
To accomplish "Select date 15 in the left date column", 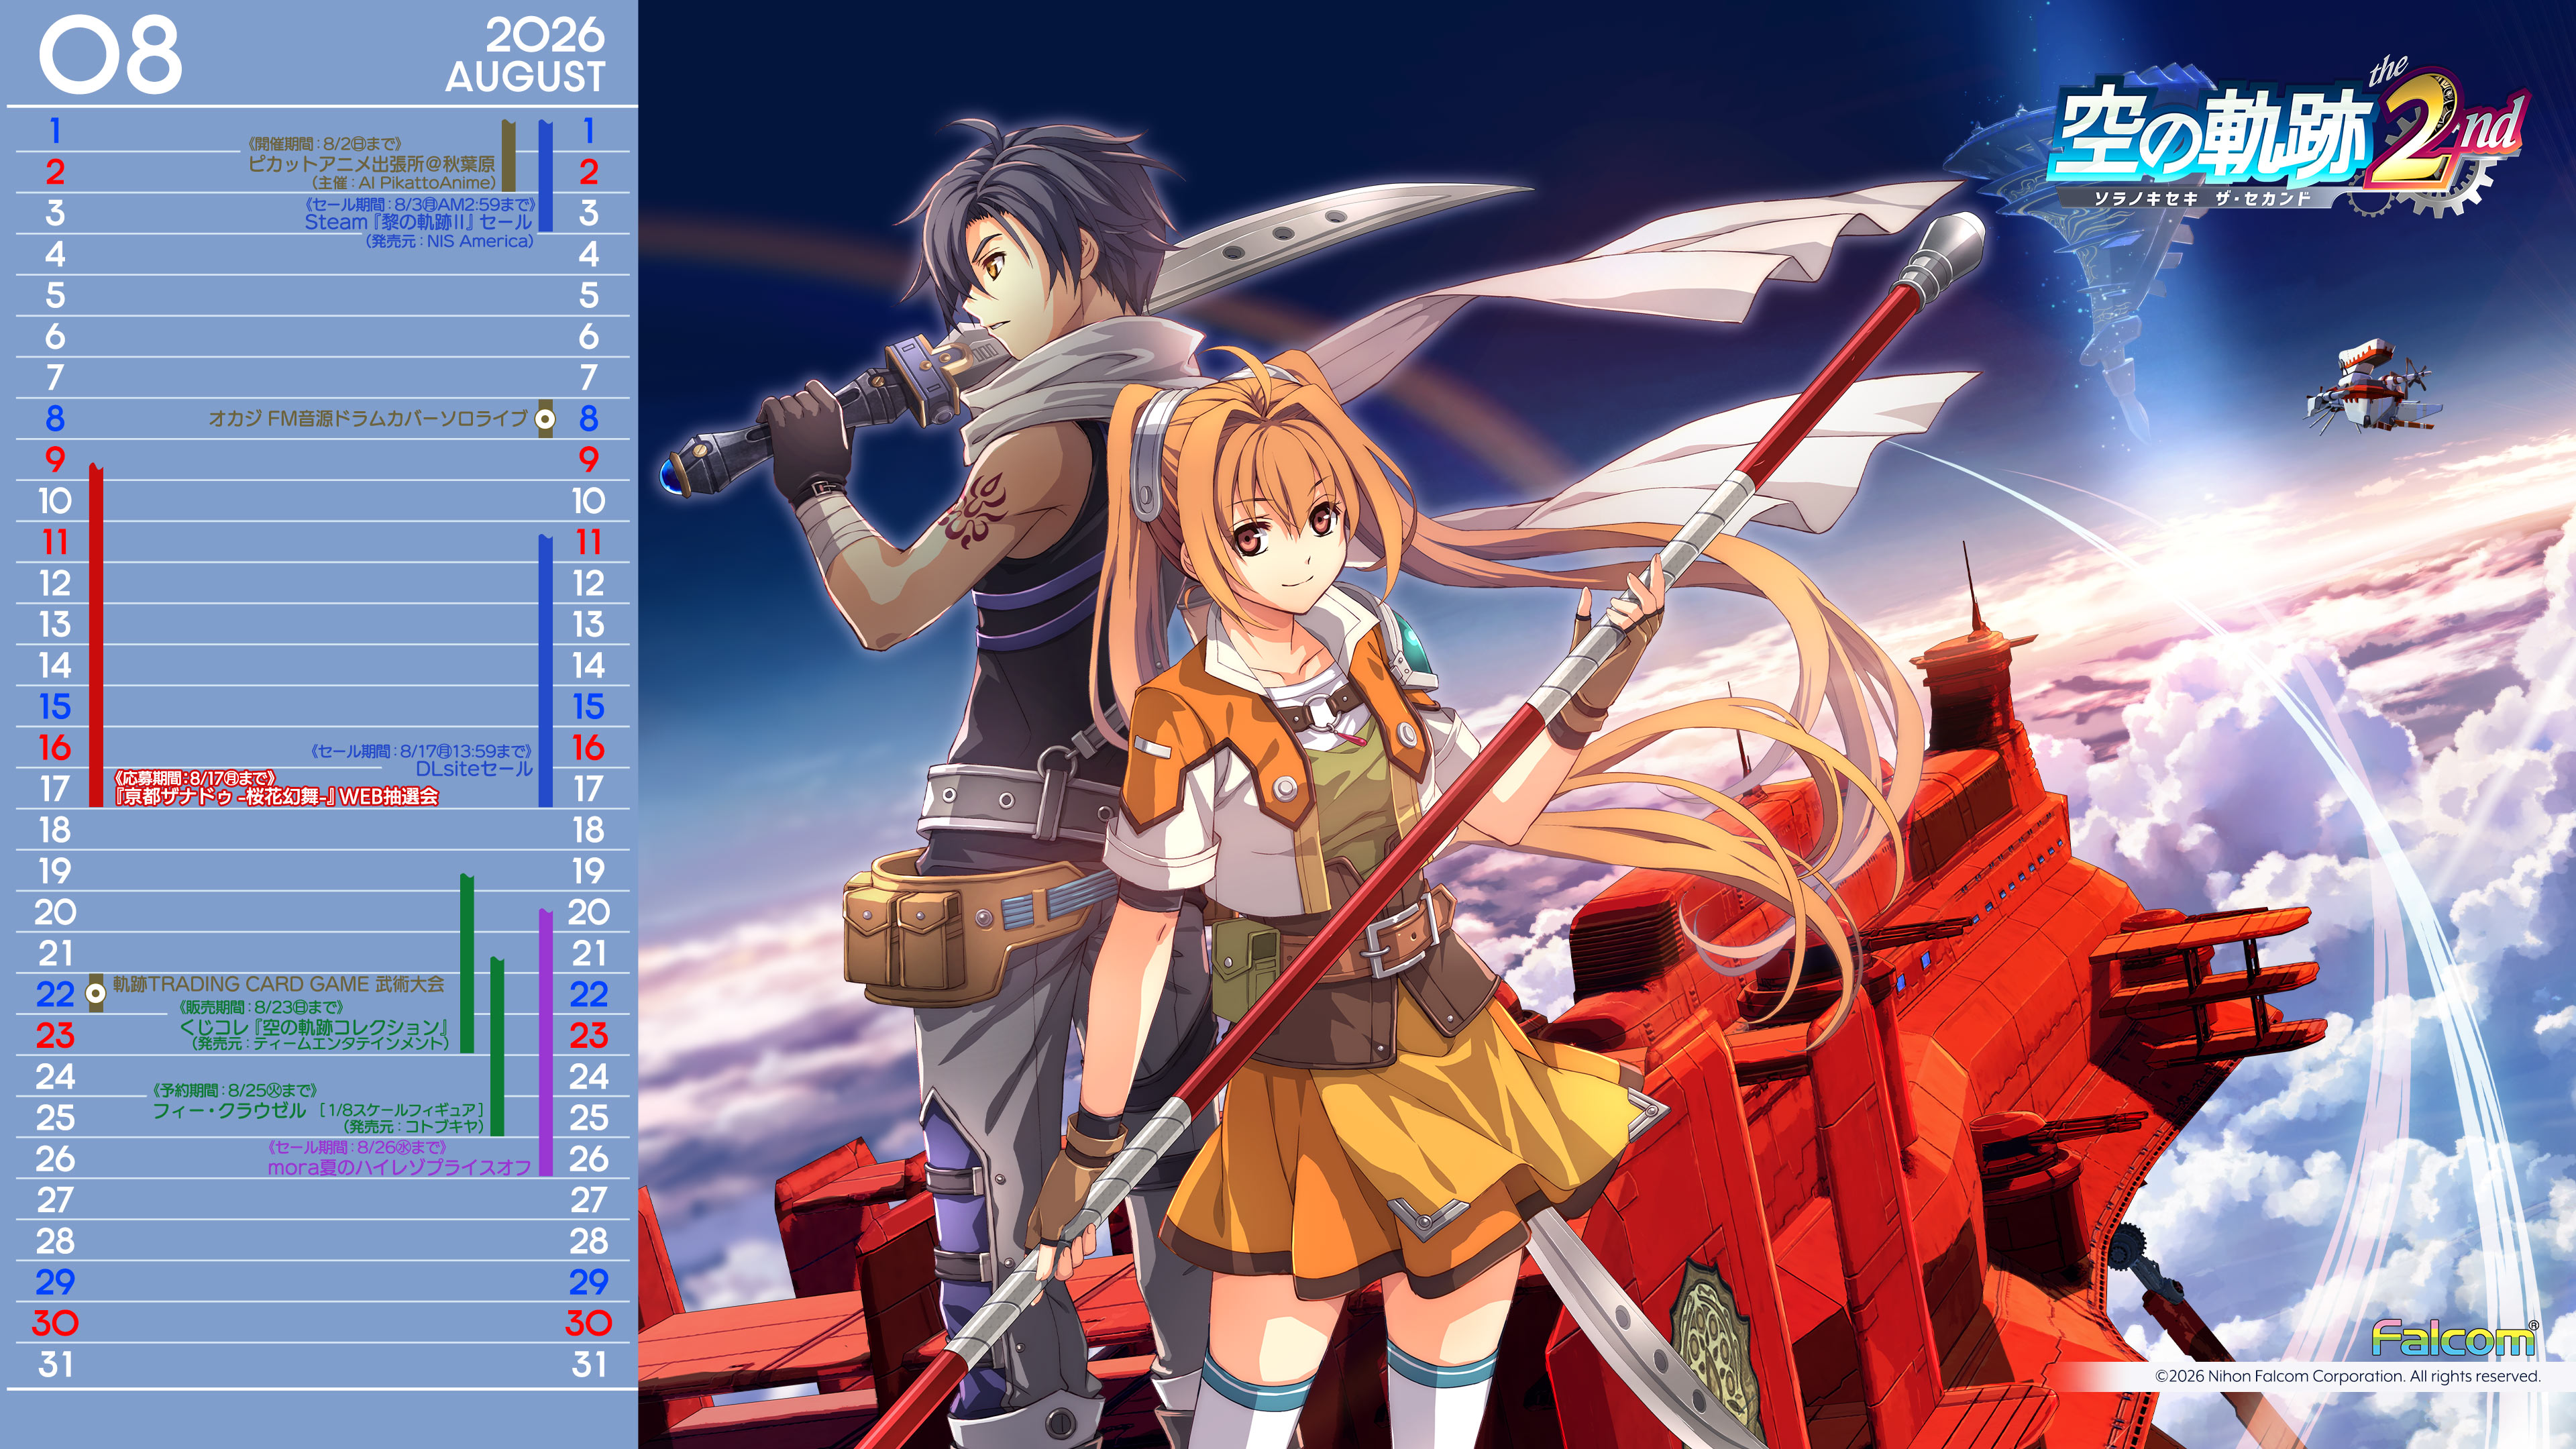I will point(55,707).
